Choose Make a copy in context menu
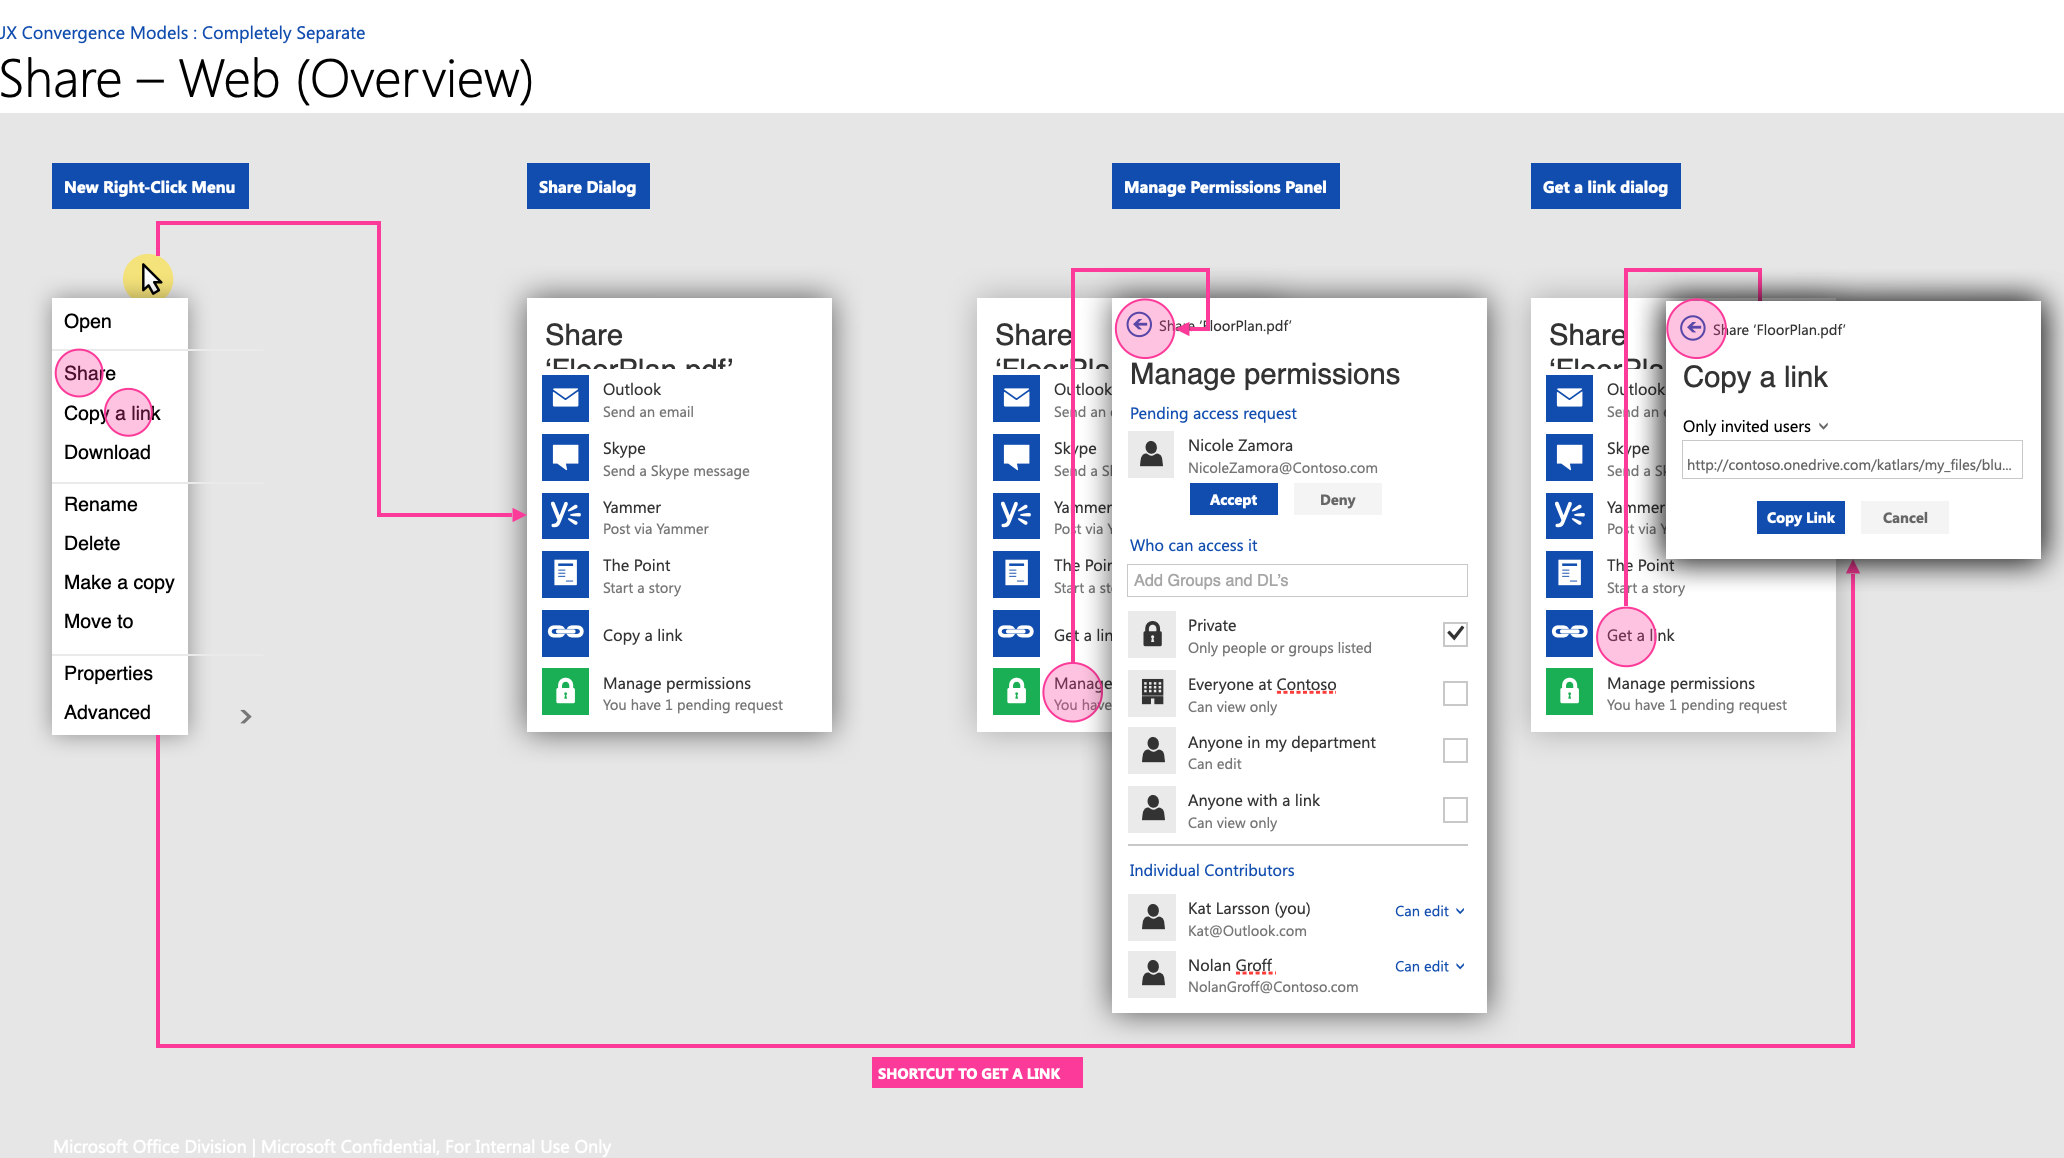 (x=119, y=582)
